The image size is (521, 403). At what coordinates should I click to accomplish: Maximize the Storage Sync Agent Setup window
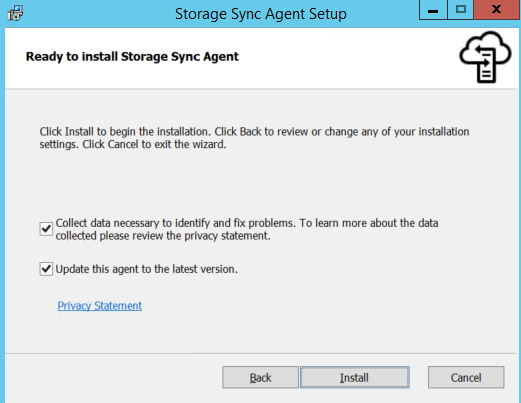[x=460, y=10]
